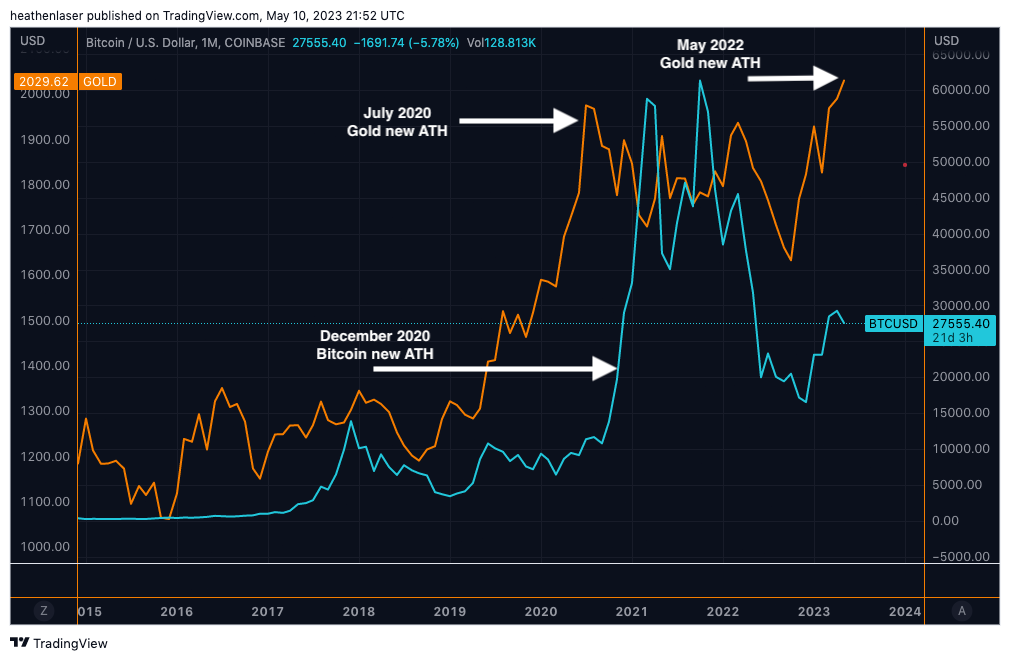This screenshot has width=1010, height=660.
Task: Click the 1900.00 left axis value
Action: (x=44, y=140)
